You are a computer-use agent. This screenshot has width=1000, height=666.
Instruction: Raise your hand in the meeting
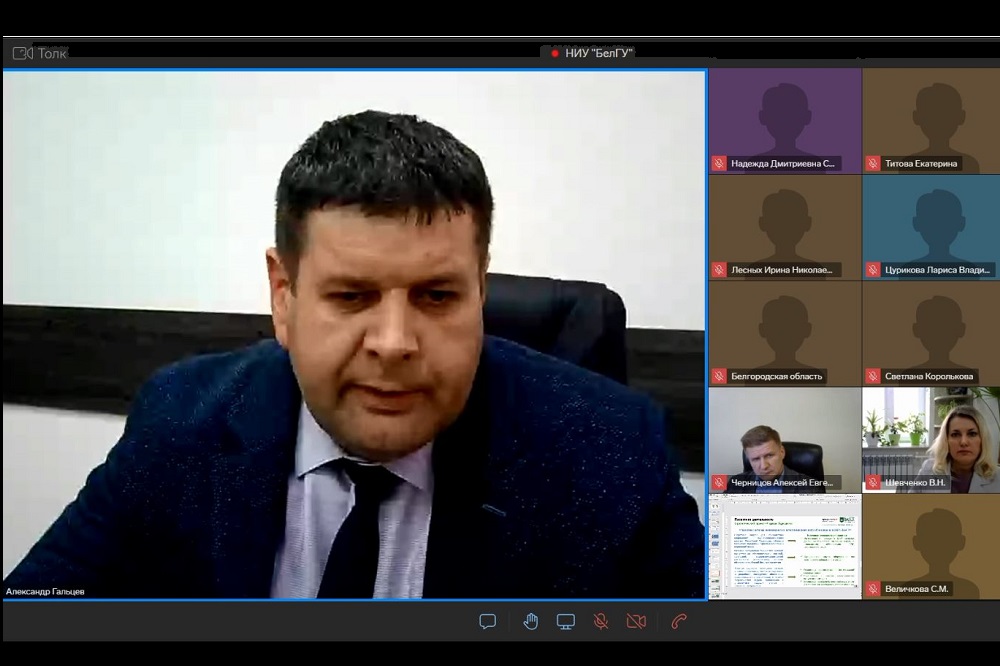pos(530,621)
